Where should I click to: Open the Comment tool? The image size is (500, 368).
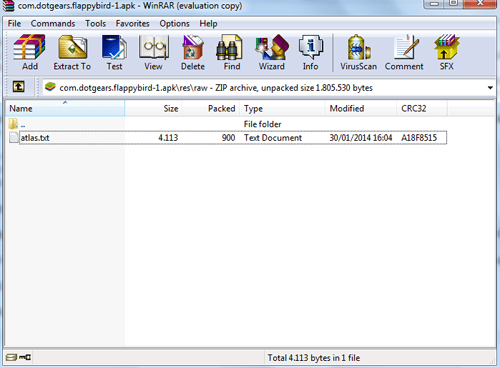[404, 52]
